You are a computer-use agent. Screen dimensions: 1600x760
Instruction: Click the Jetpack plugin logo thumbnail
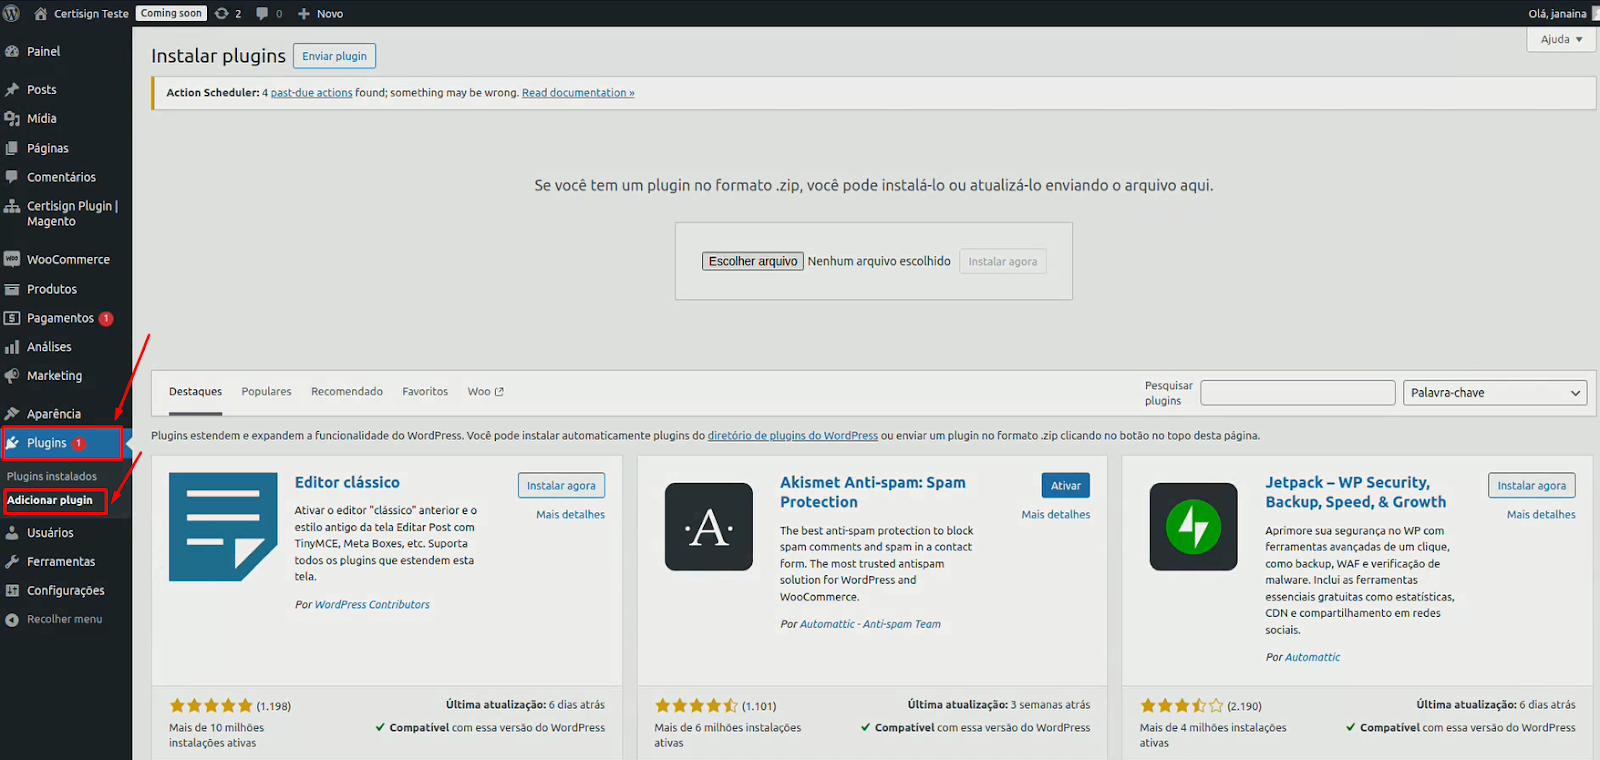1194,527
